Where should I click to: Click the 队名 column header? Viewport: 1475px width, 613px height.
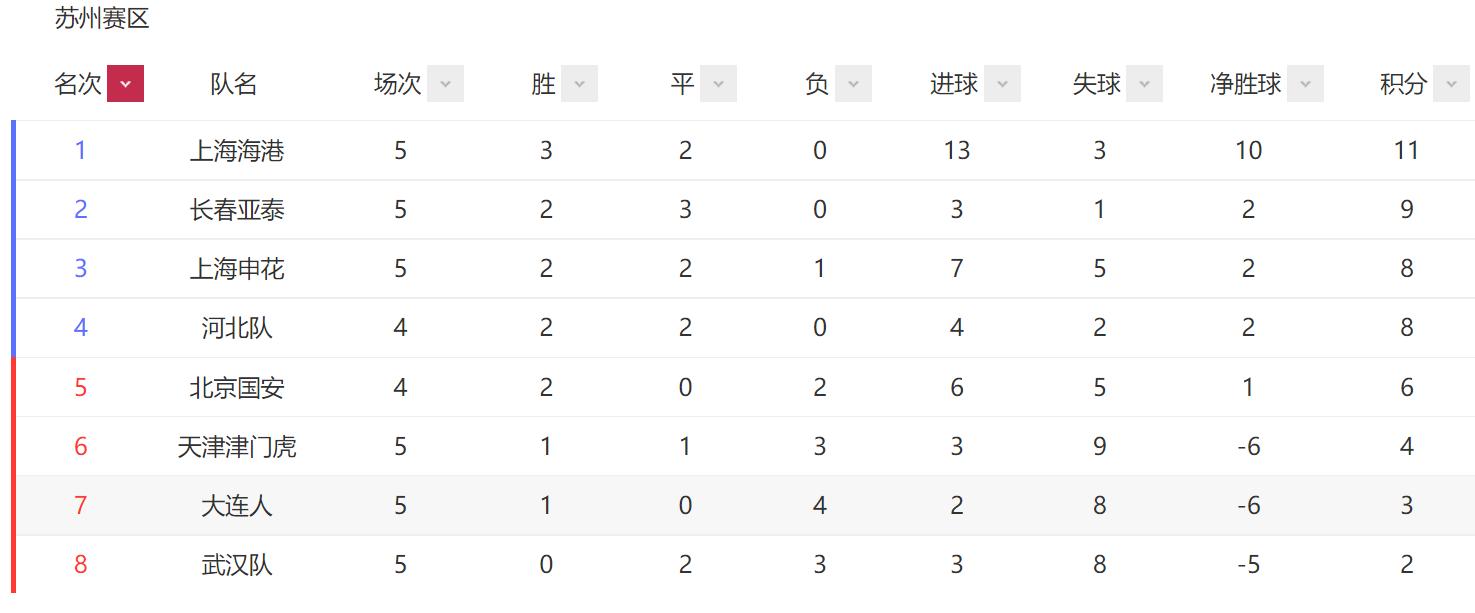[x=234, y=84]
